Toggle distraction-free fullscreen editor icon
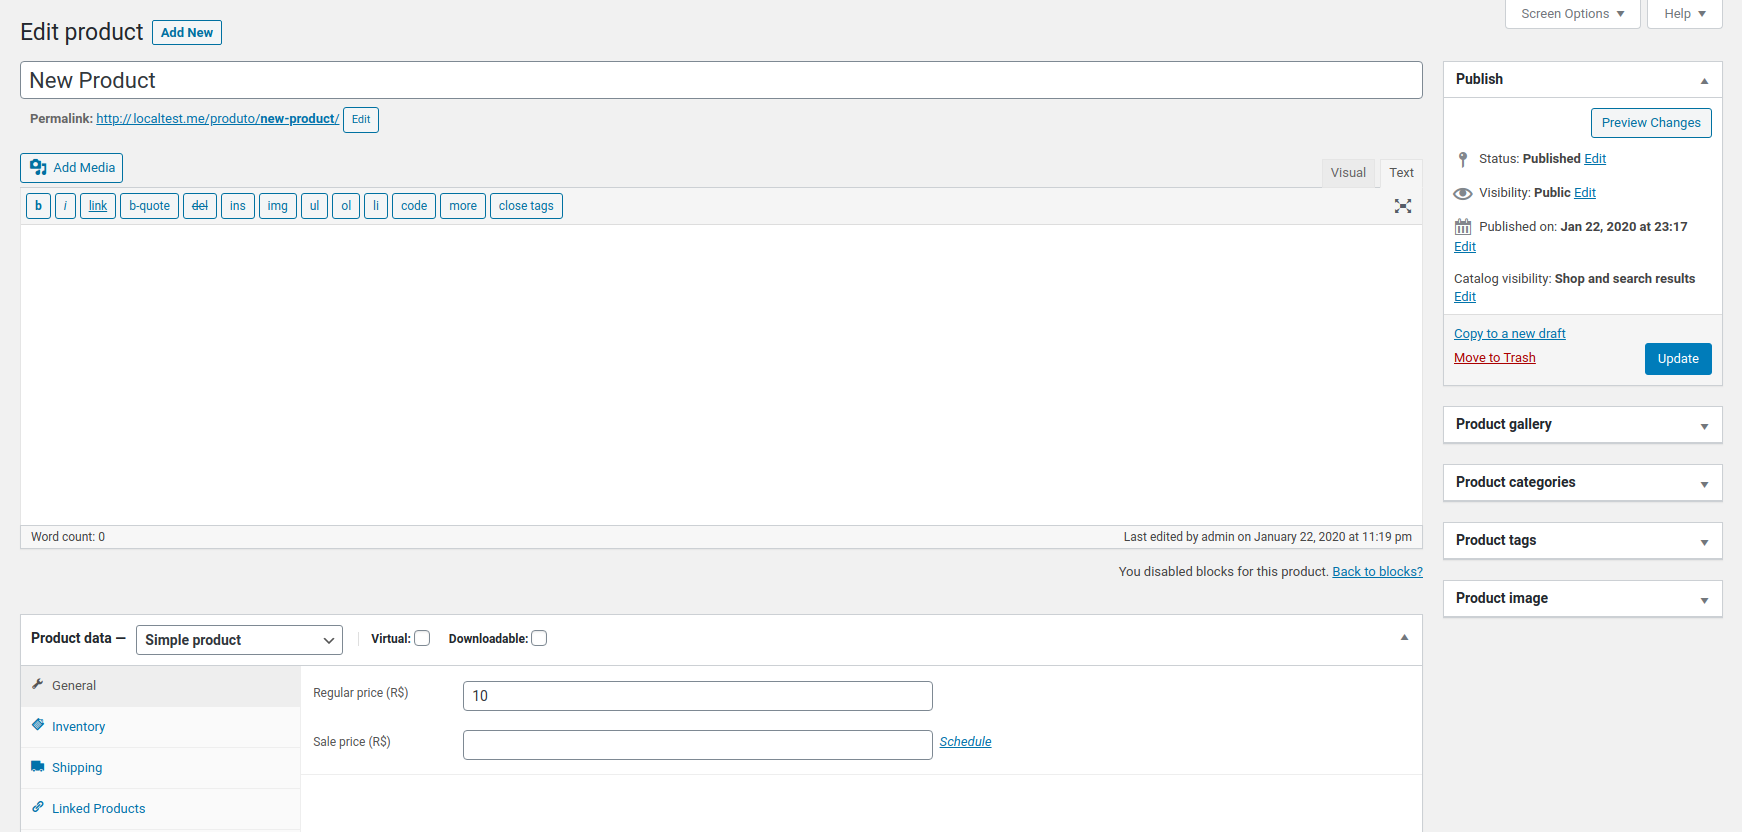Viewport: 1742px width, 832px height. (1403, 206)
